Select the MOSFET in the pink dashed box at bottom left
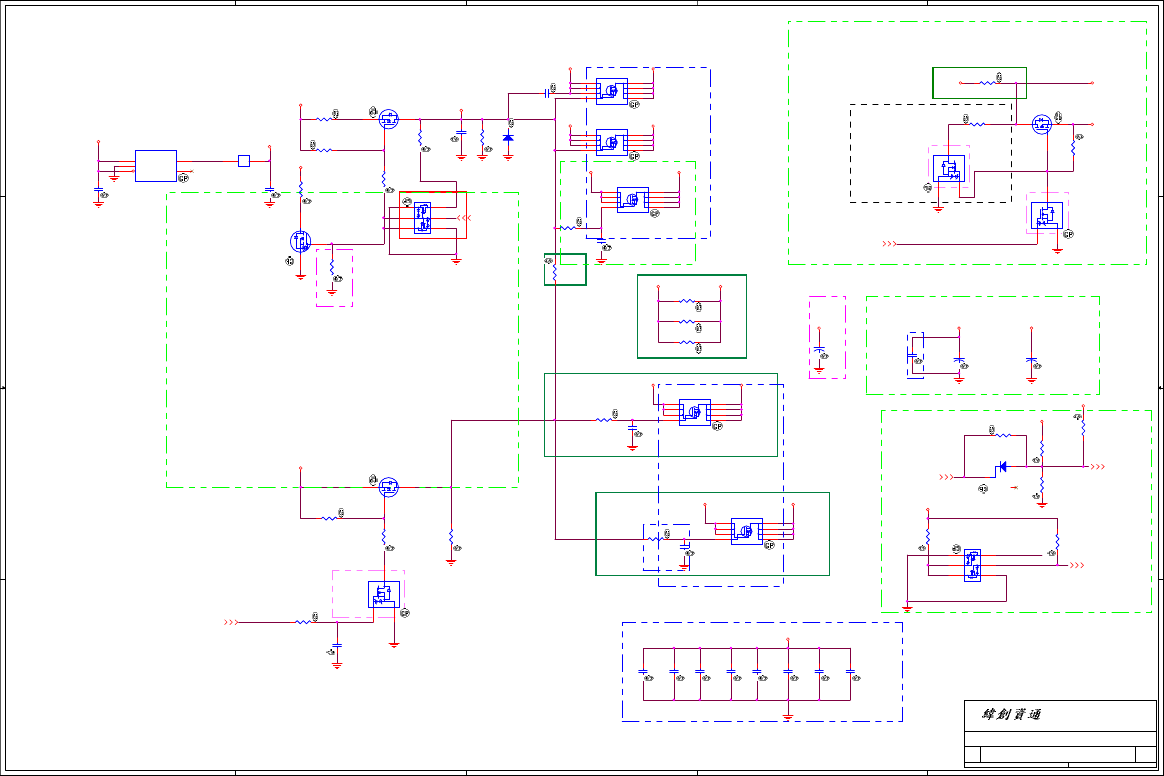The width and height of the screenshot is (1164, 776). pos(384,595)
